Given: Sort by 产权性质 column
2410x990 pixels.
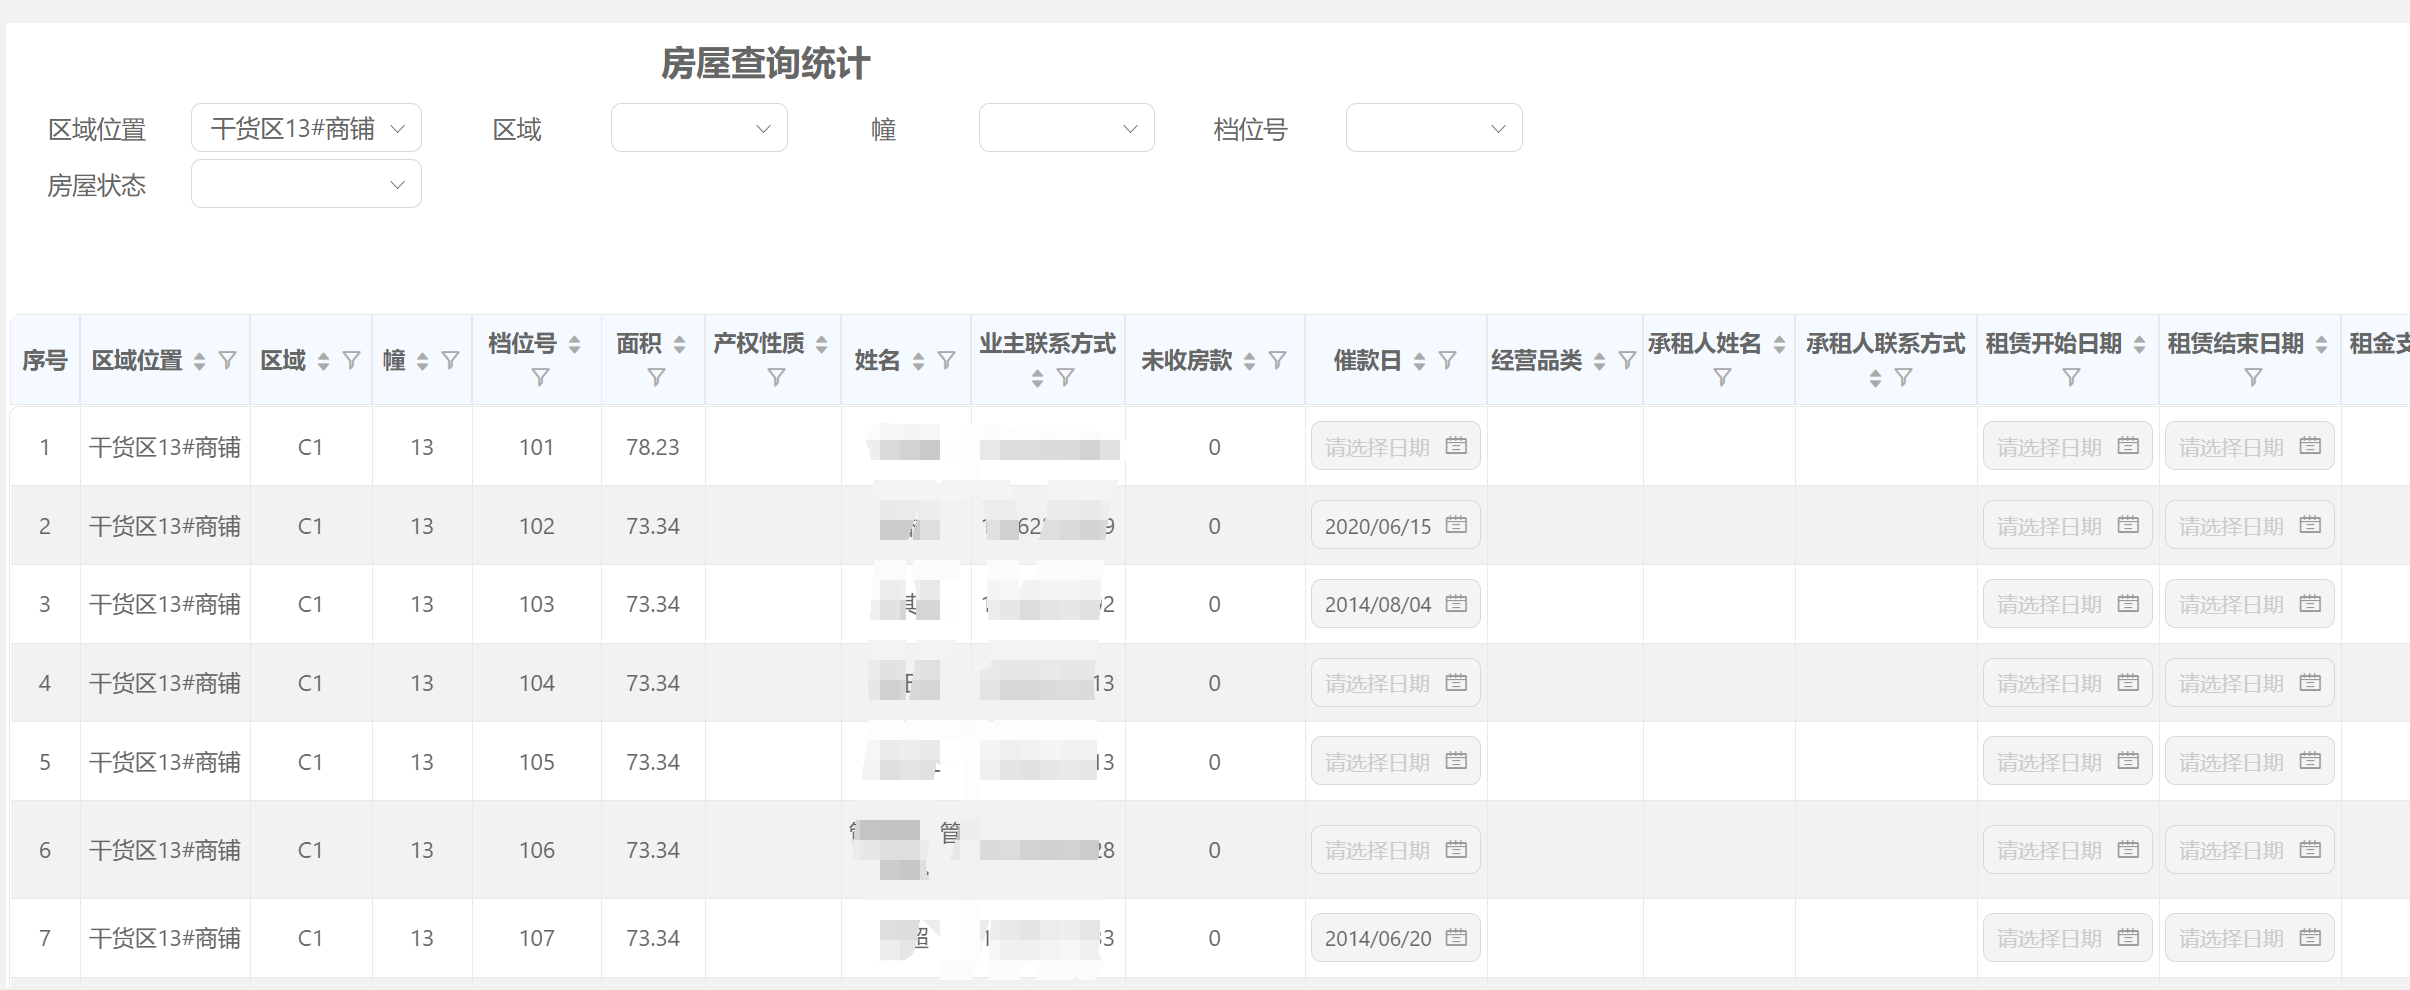Looking at the screenshot, I should tap(821, 344).
